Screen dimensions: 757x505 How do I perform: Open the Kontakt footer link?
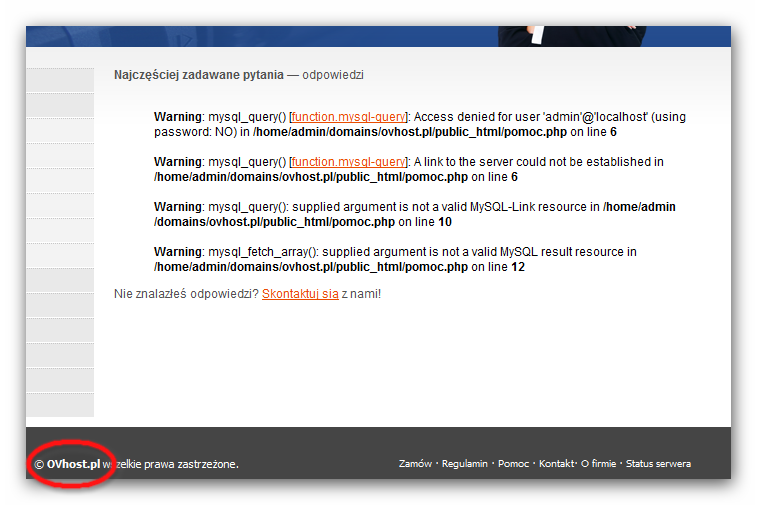[556, 464]
